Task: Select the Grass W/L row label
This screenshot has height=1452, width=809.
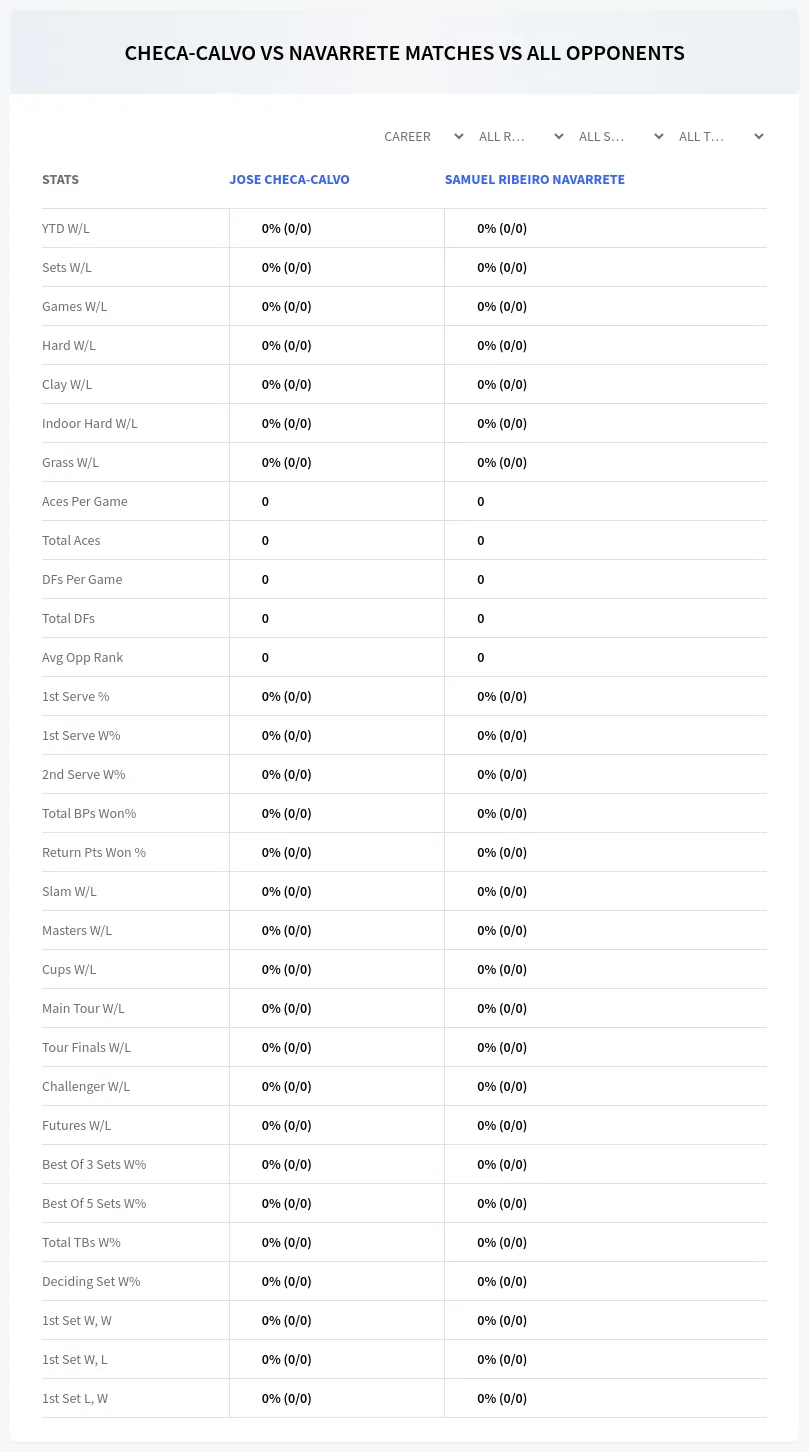Action: coord(71,462)
